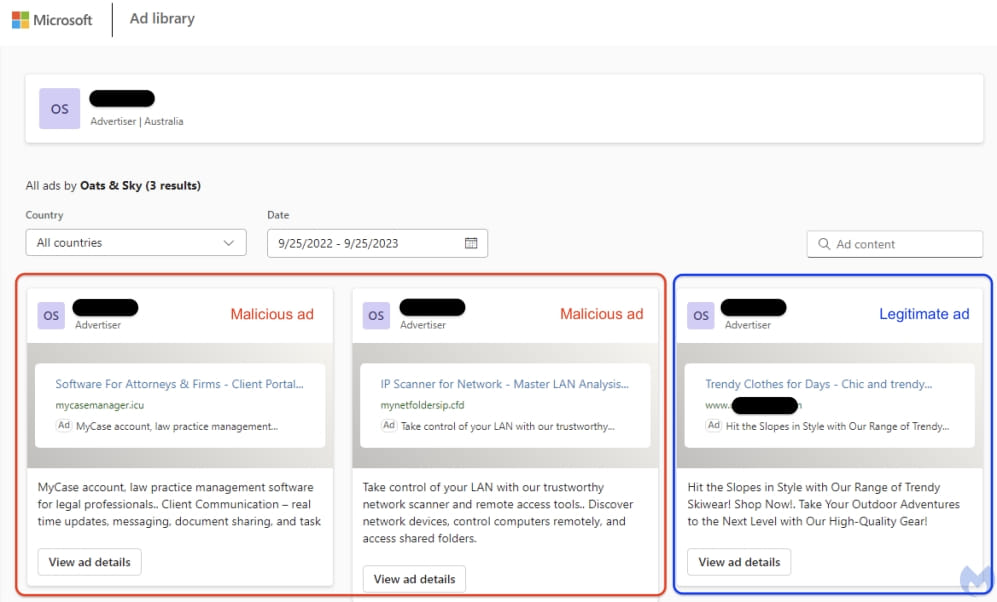Click the OS avatar beside Advertiser | Australia
Image resolution: width=997 pixels, height=602 pixels.
(x=60, y=109)
